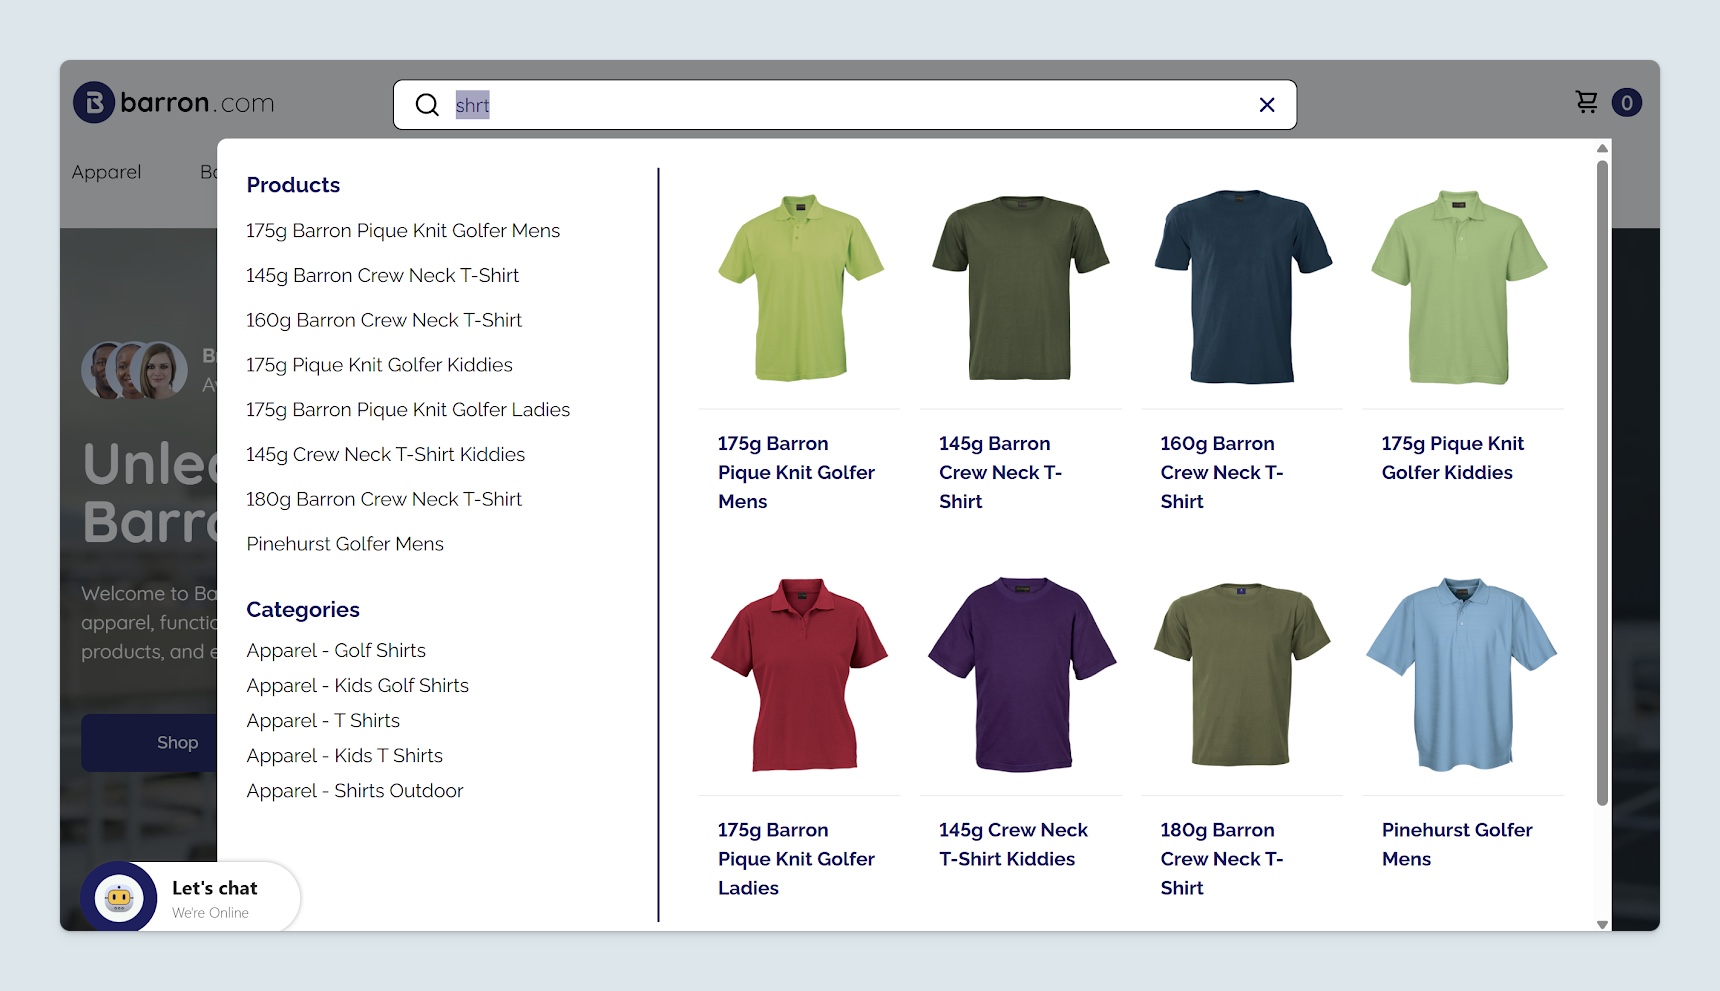This screenshot has width=1720, height=991.
Task: Open product title Pinehurst Golfer Mens
Action: tap(1457, 845)
